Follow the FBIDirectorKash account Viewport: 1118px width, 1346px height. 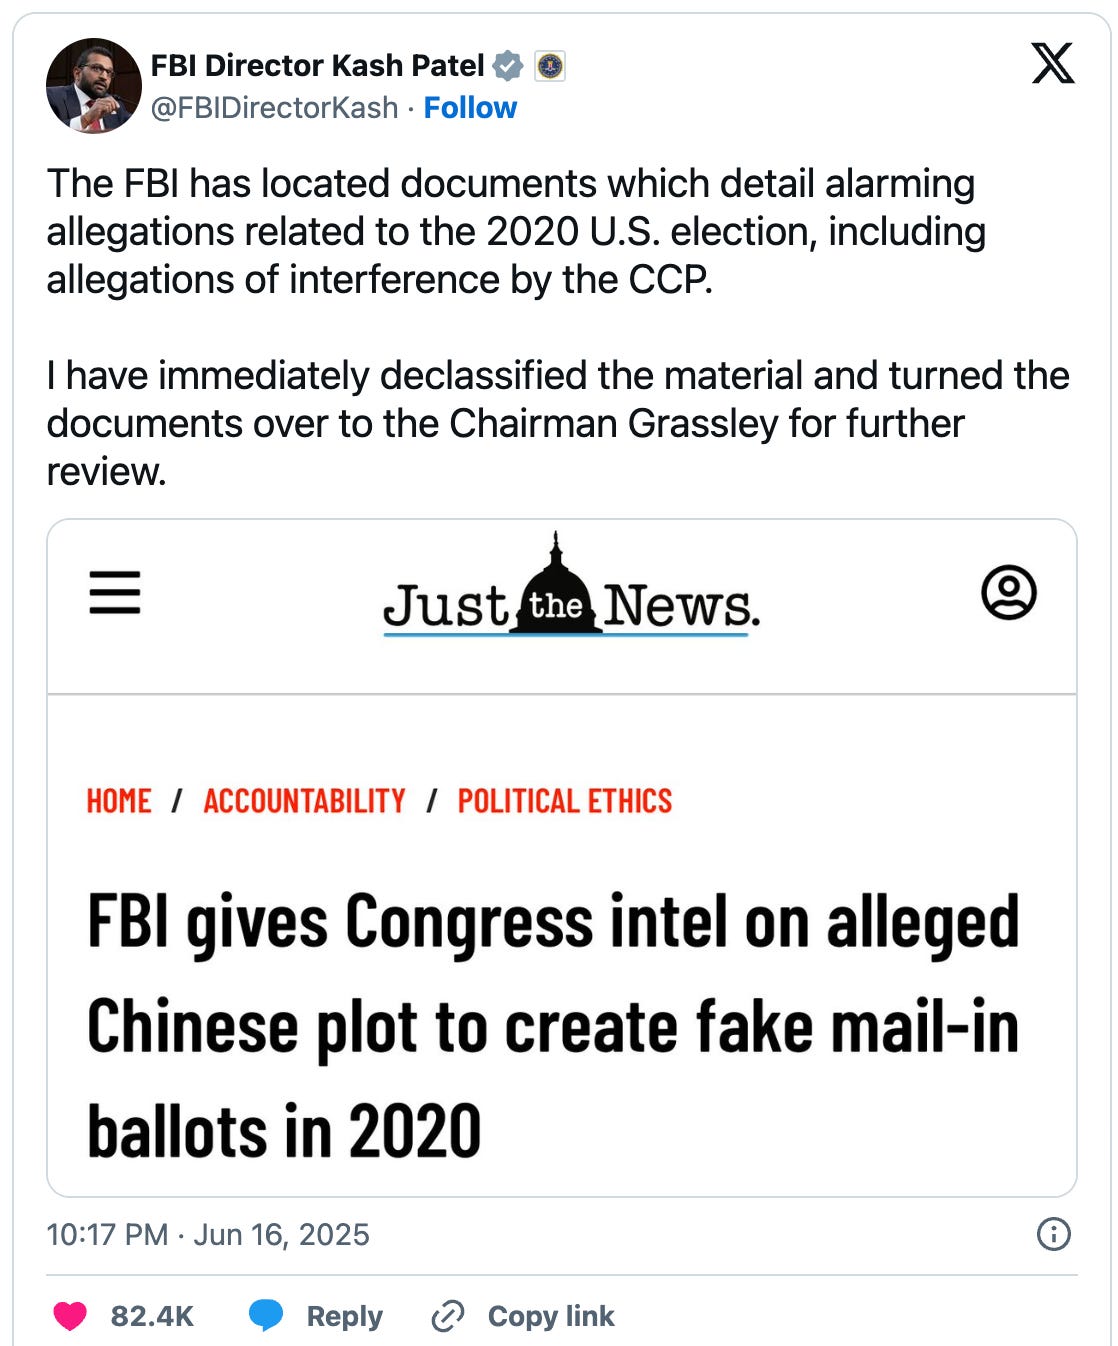tap(470, 108)
